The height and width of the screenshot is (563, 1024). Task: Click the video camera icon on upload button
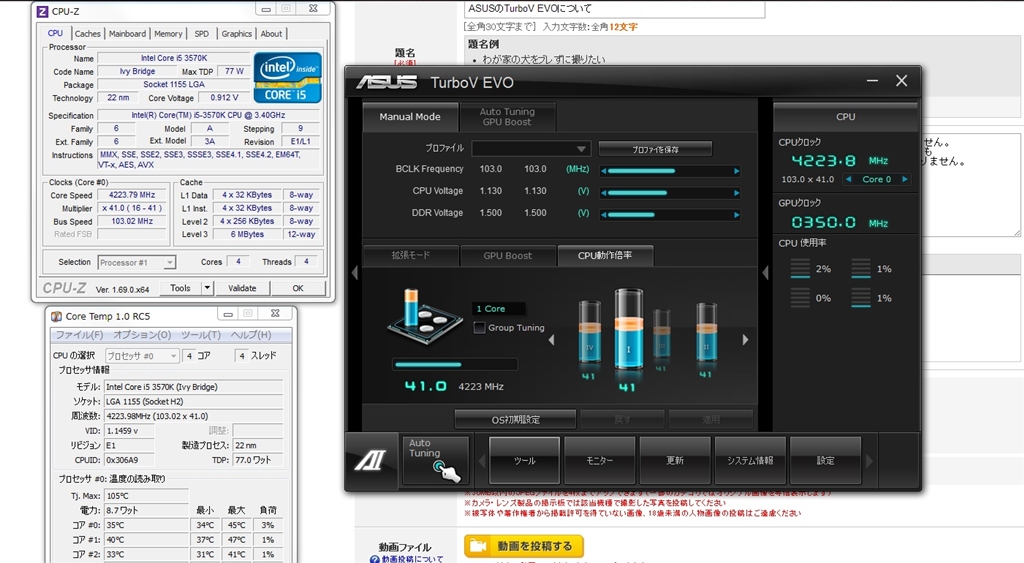click(479, 545)
